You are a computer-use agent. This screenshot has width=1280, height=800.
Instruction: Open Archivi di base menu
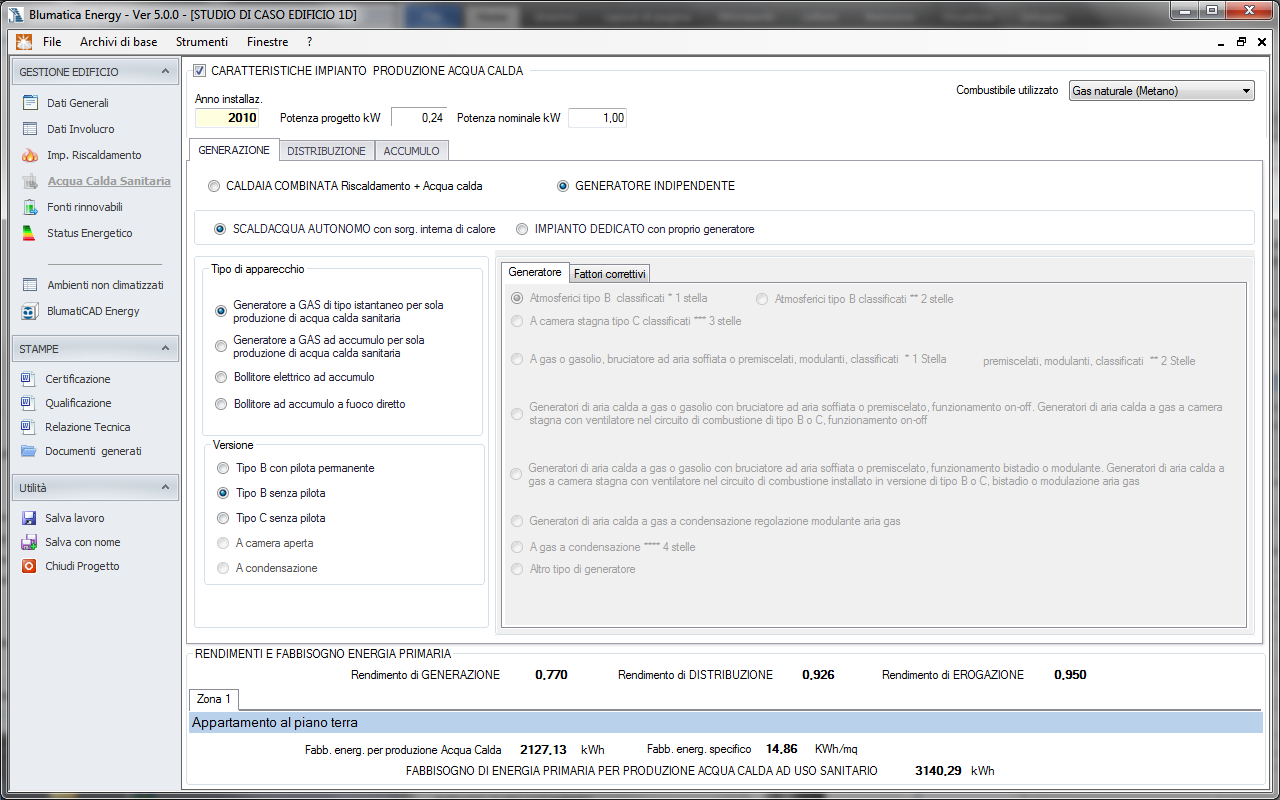click(x=118, y=42)
